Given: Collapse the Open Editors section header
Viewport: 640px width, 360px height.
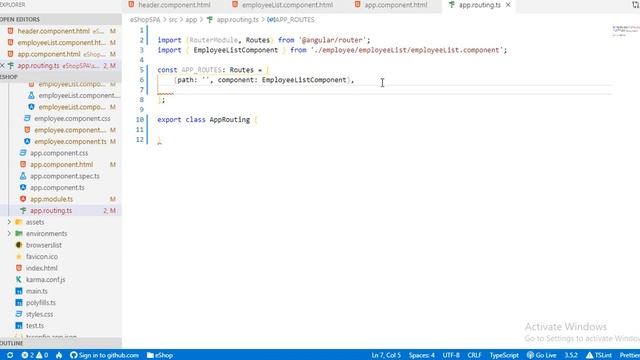Looking at the screenshot, I should click(60, 19).
